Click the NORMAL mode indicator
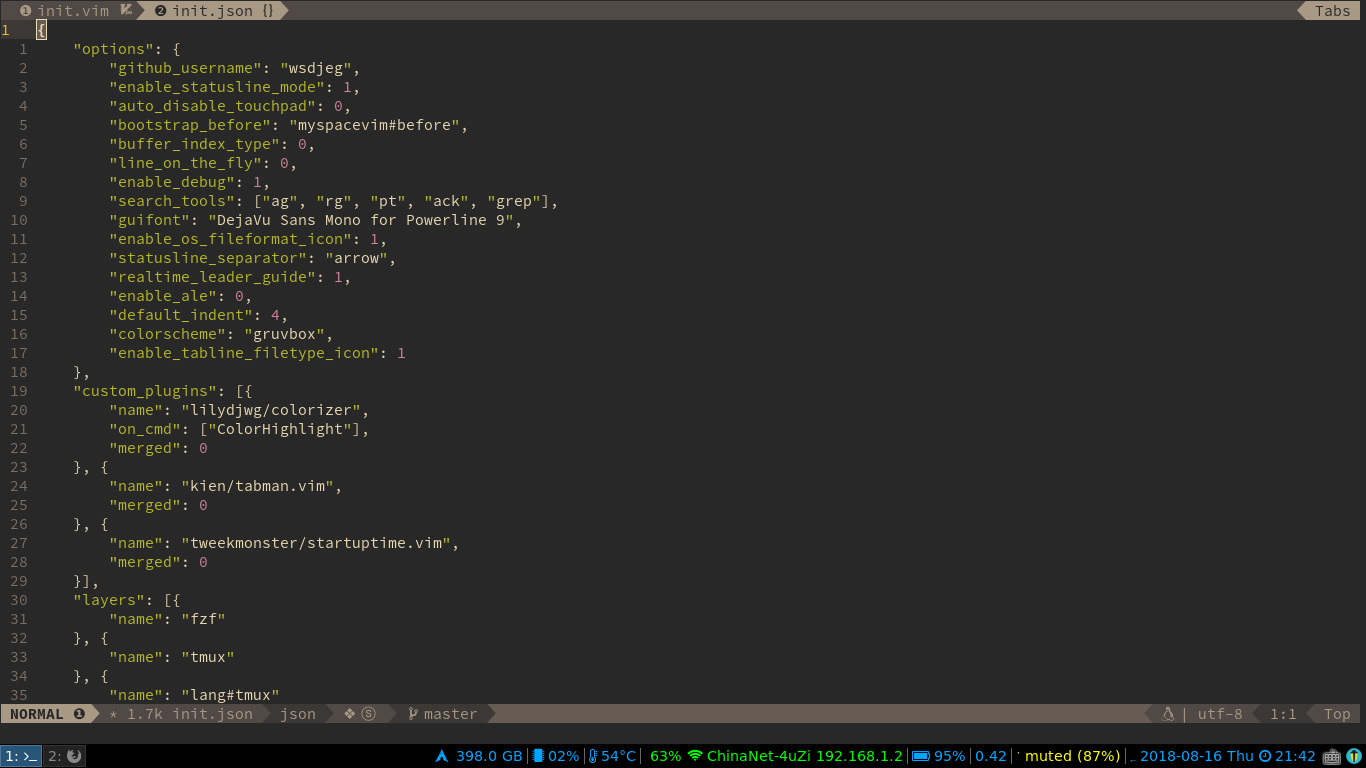 tap(37, 714)
